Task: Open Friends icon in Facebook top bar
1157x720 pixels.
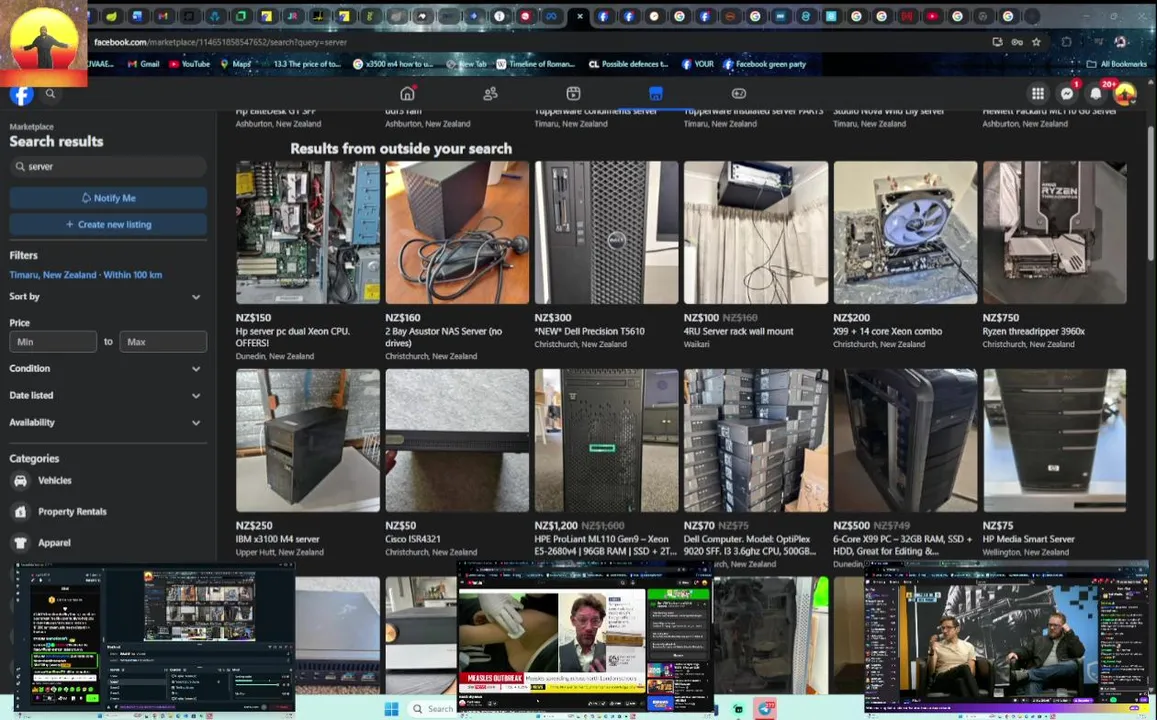Action: 490,93
